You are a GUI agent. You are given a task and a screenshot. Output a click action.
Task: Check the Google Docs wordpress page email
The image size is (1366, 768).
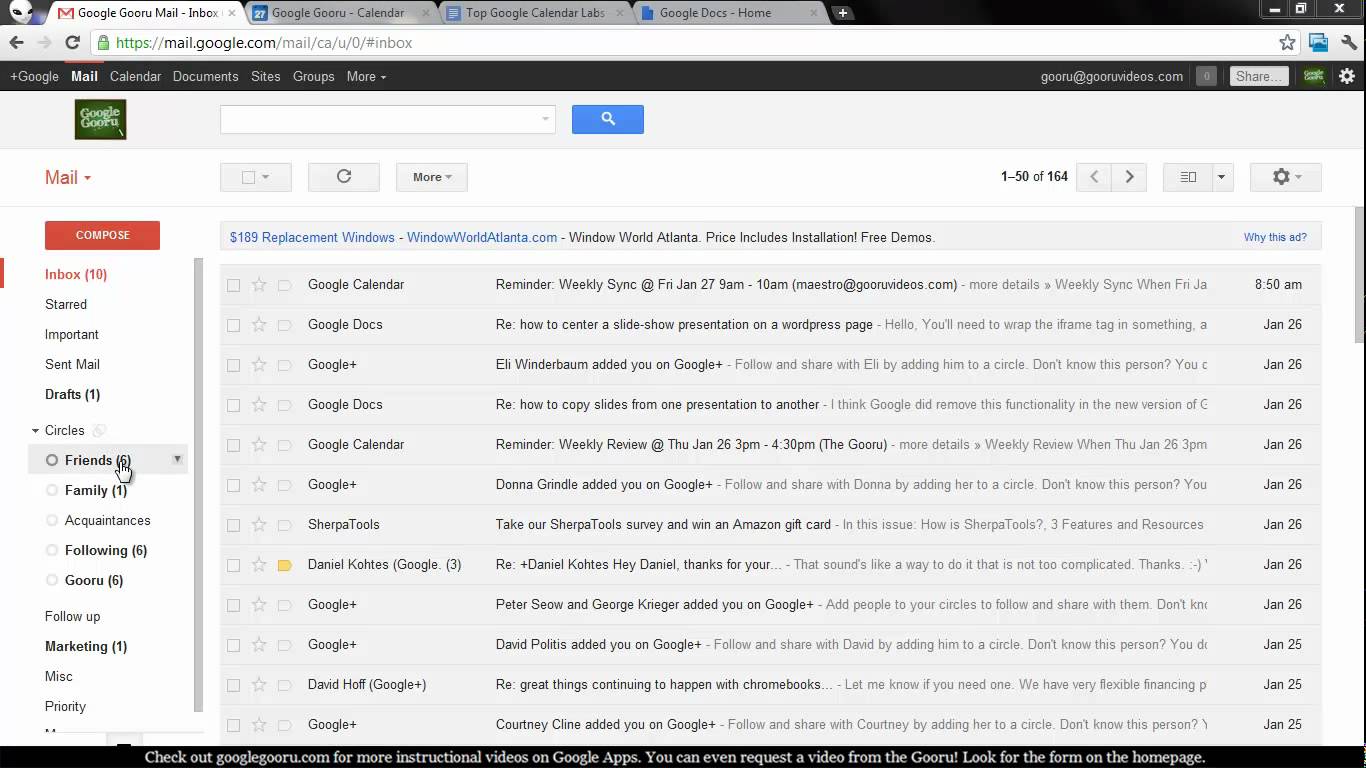pyautogui.click(x=233, y=325)
